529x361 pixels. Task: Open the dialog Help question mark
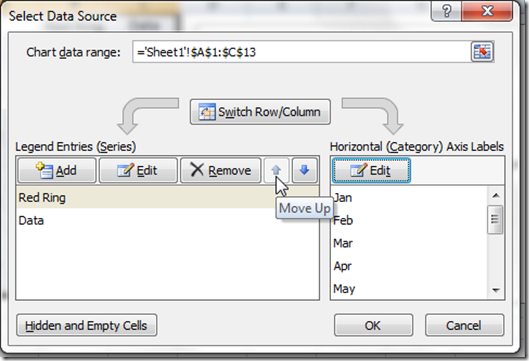(446, 11)
